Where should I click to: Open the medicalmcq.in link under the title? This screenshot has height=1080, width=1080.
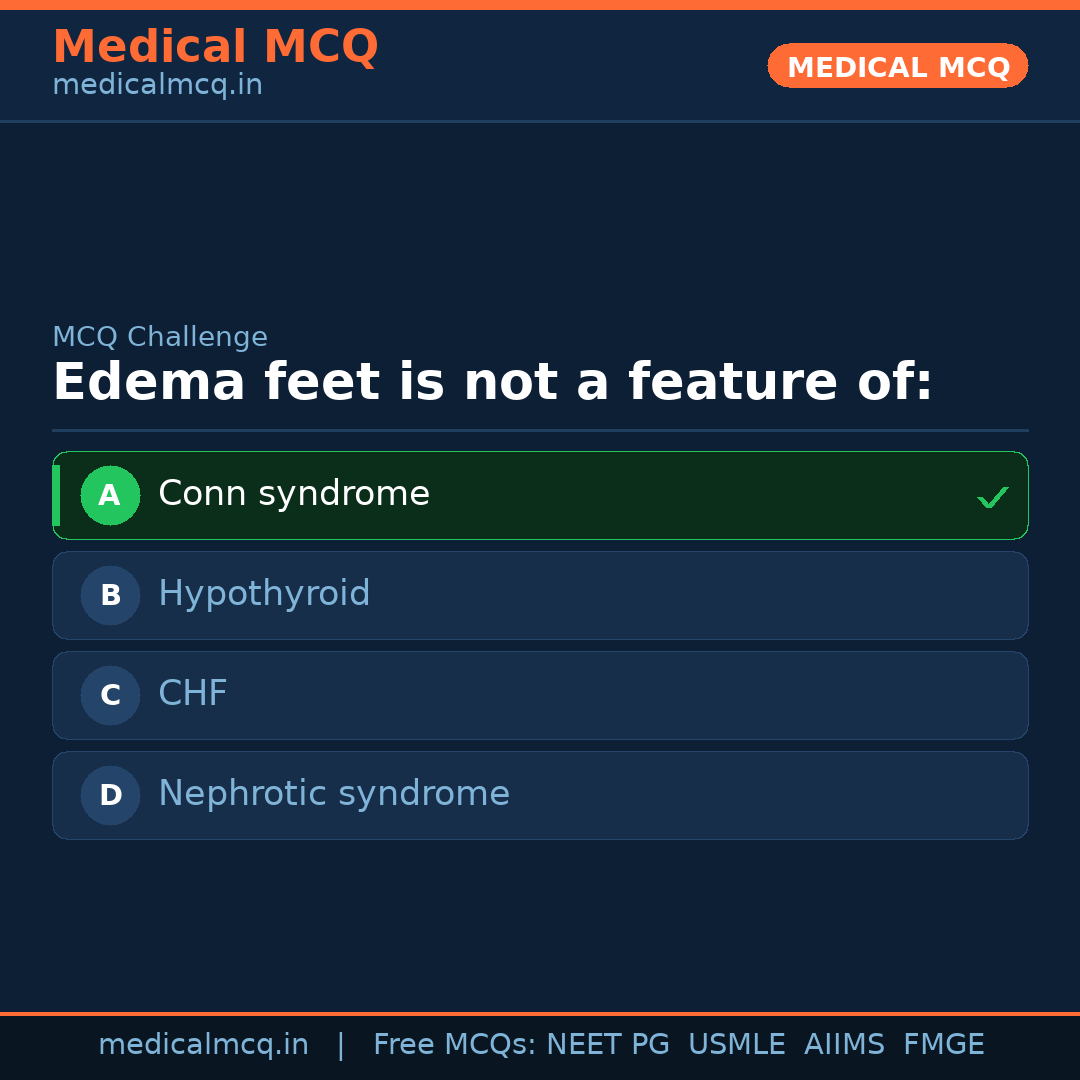(x=157, y=86)
